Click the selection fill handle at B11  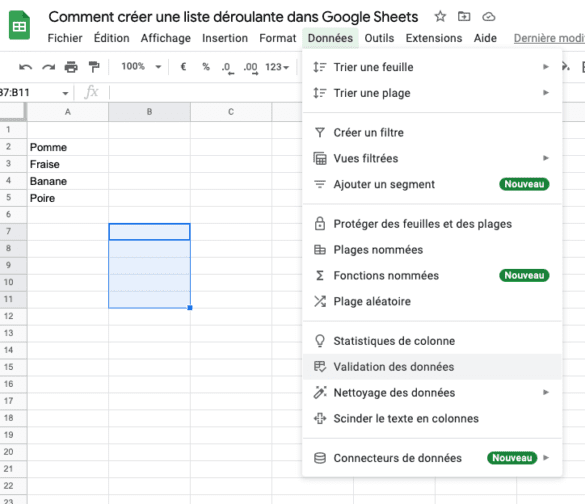point(190,308)
